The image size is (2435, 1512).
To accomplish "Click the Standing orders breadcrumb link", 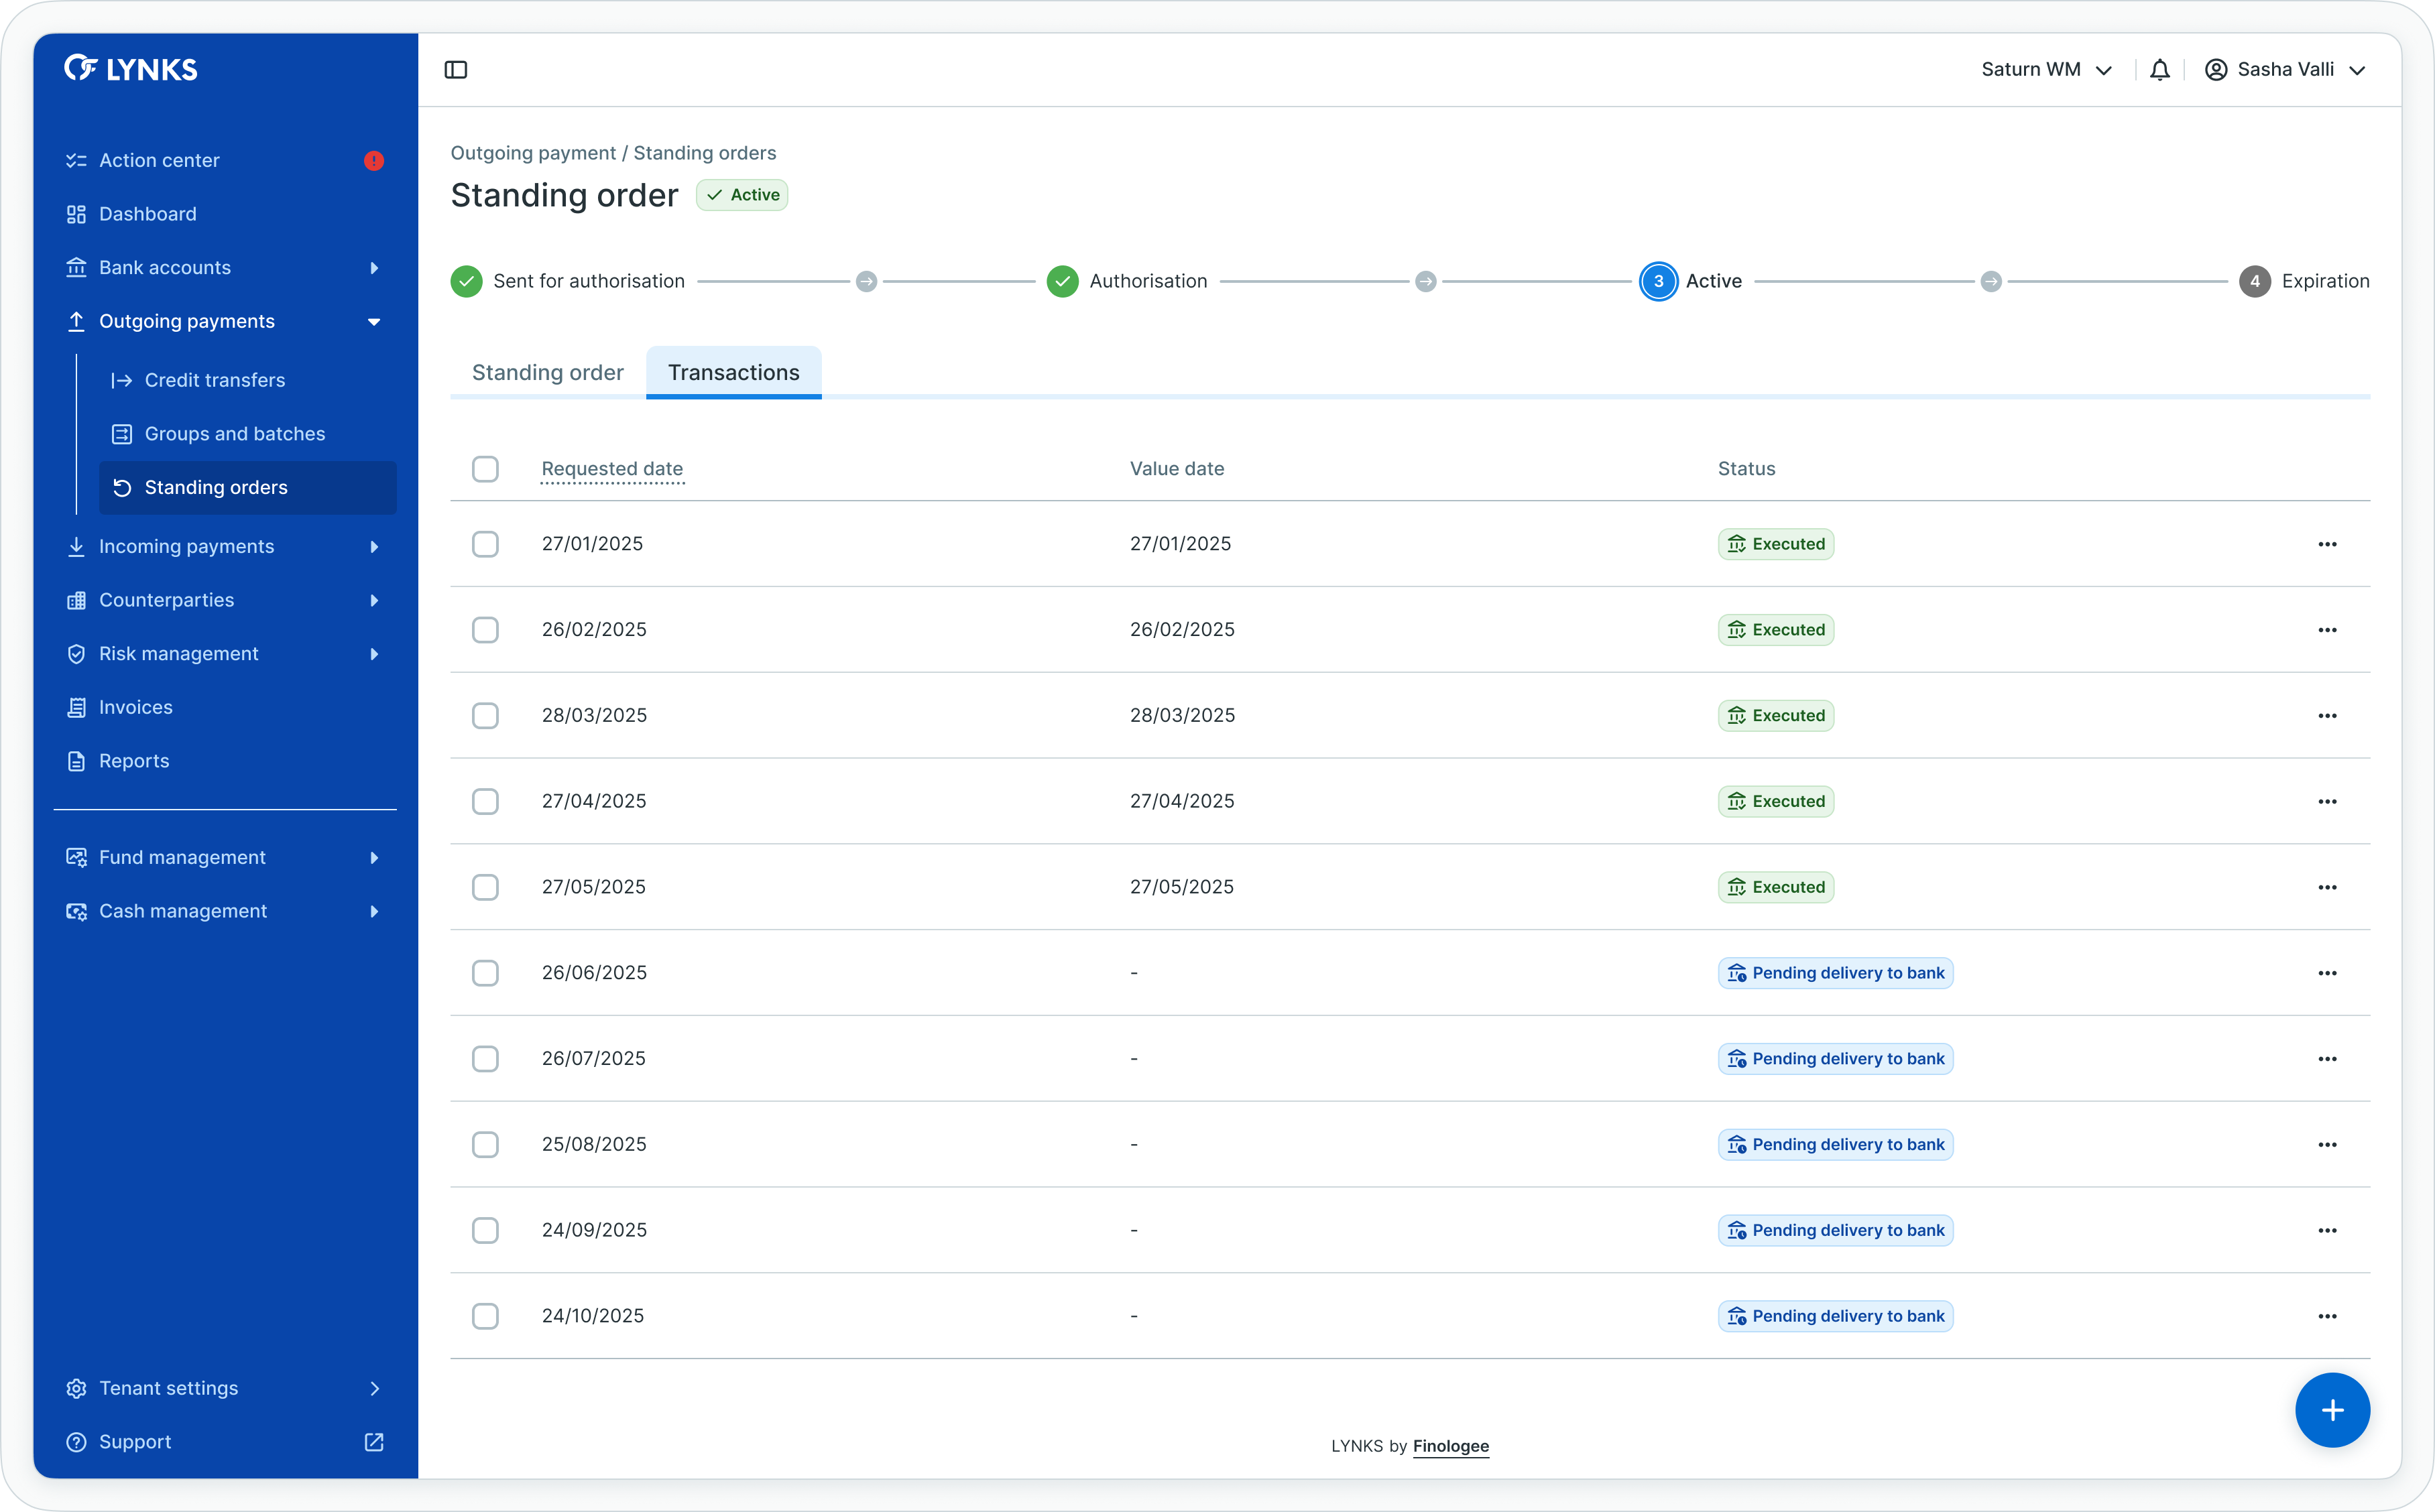I will pos(704,153).
